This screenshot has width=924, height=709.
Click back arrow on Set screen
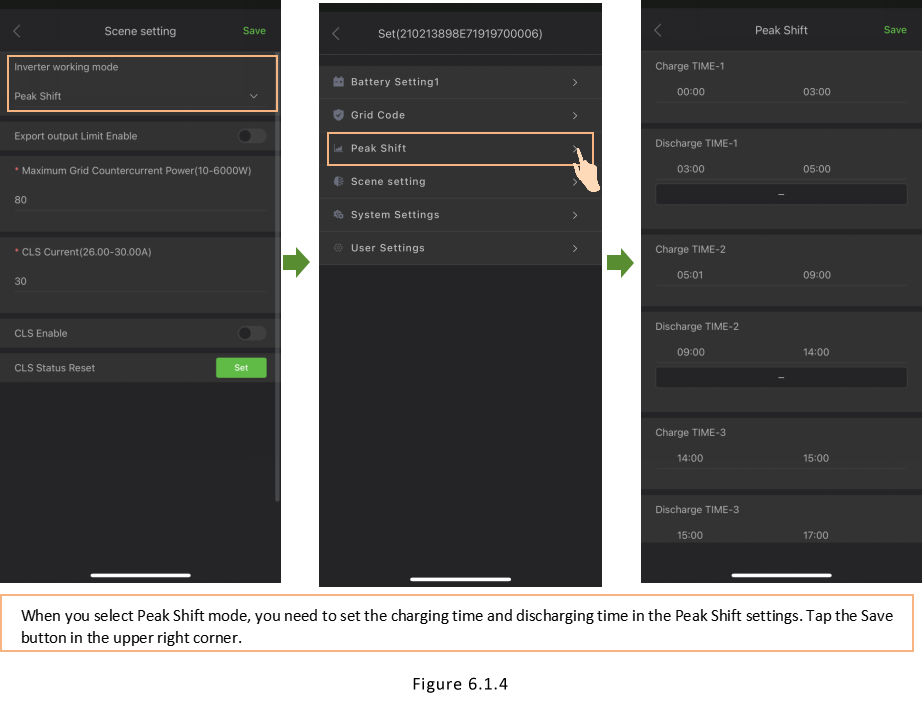coord(336,34)
